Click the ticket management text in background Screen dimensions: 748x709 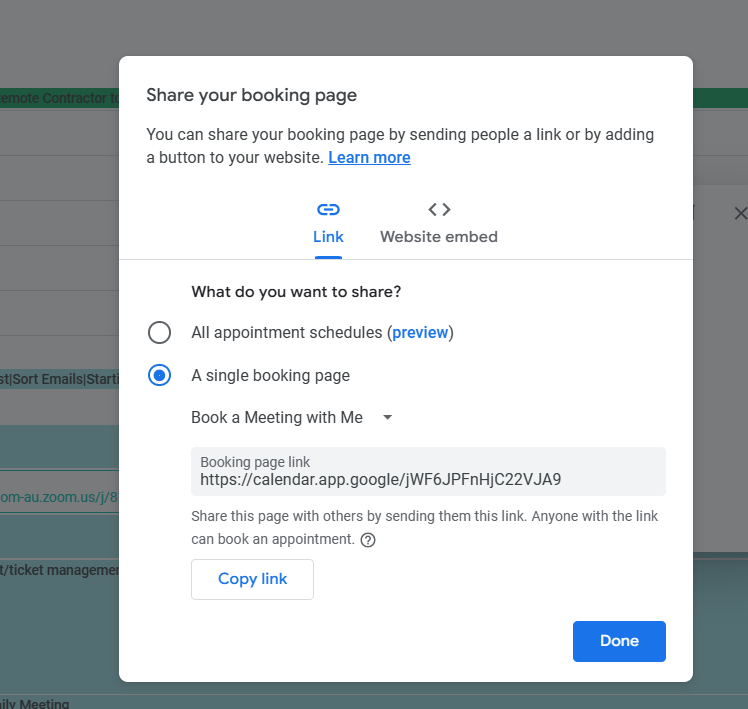59,570
